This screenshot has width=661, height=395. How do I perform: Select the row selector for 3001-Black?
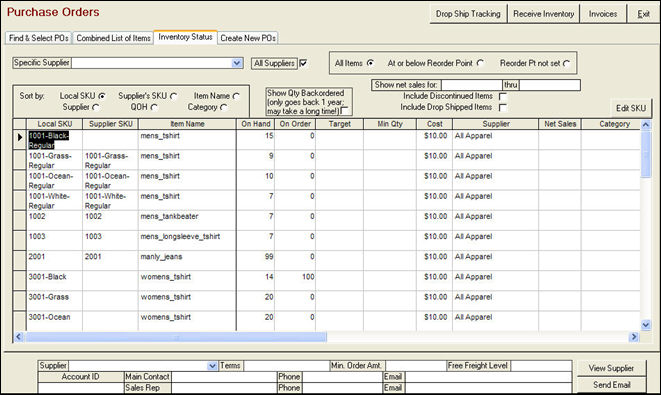point(20,281)
